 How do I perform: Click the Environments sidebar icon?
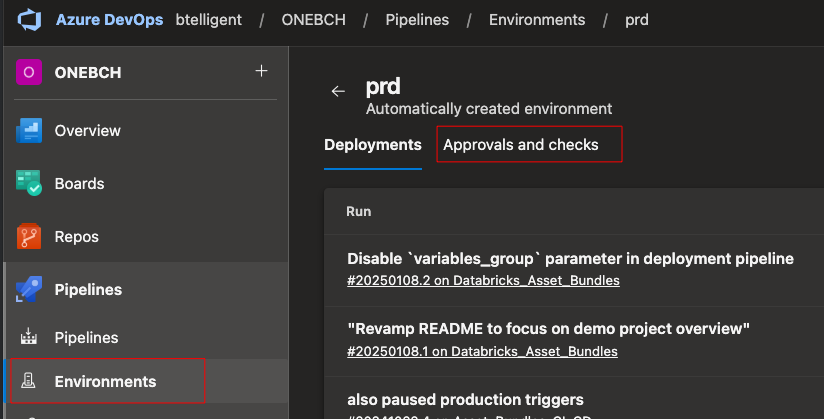click(28, 381)
